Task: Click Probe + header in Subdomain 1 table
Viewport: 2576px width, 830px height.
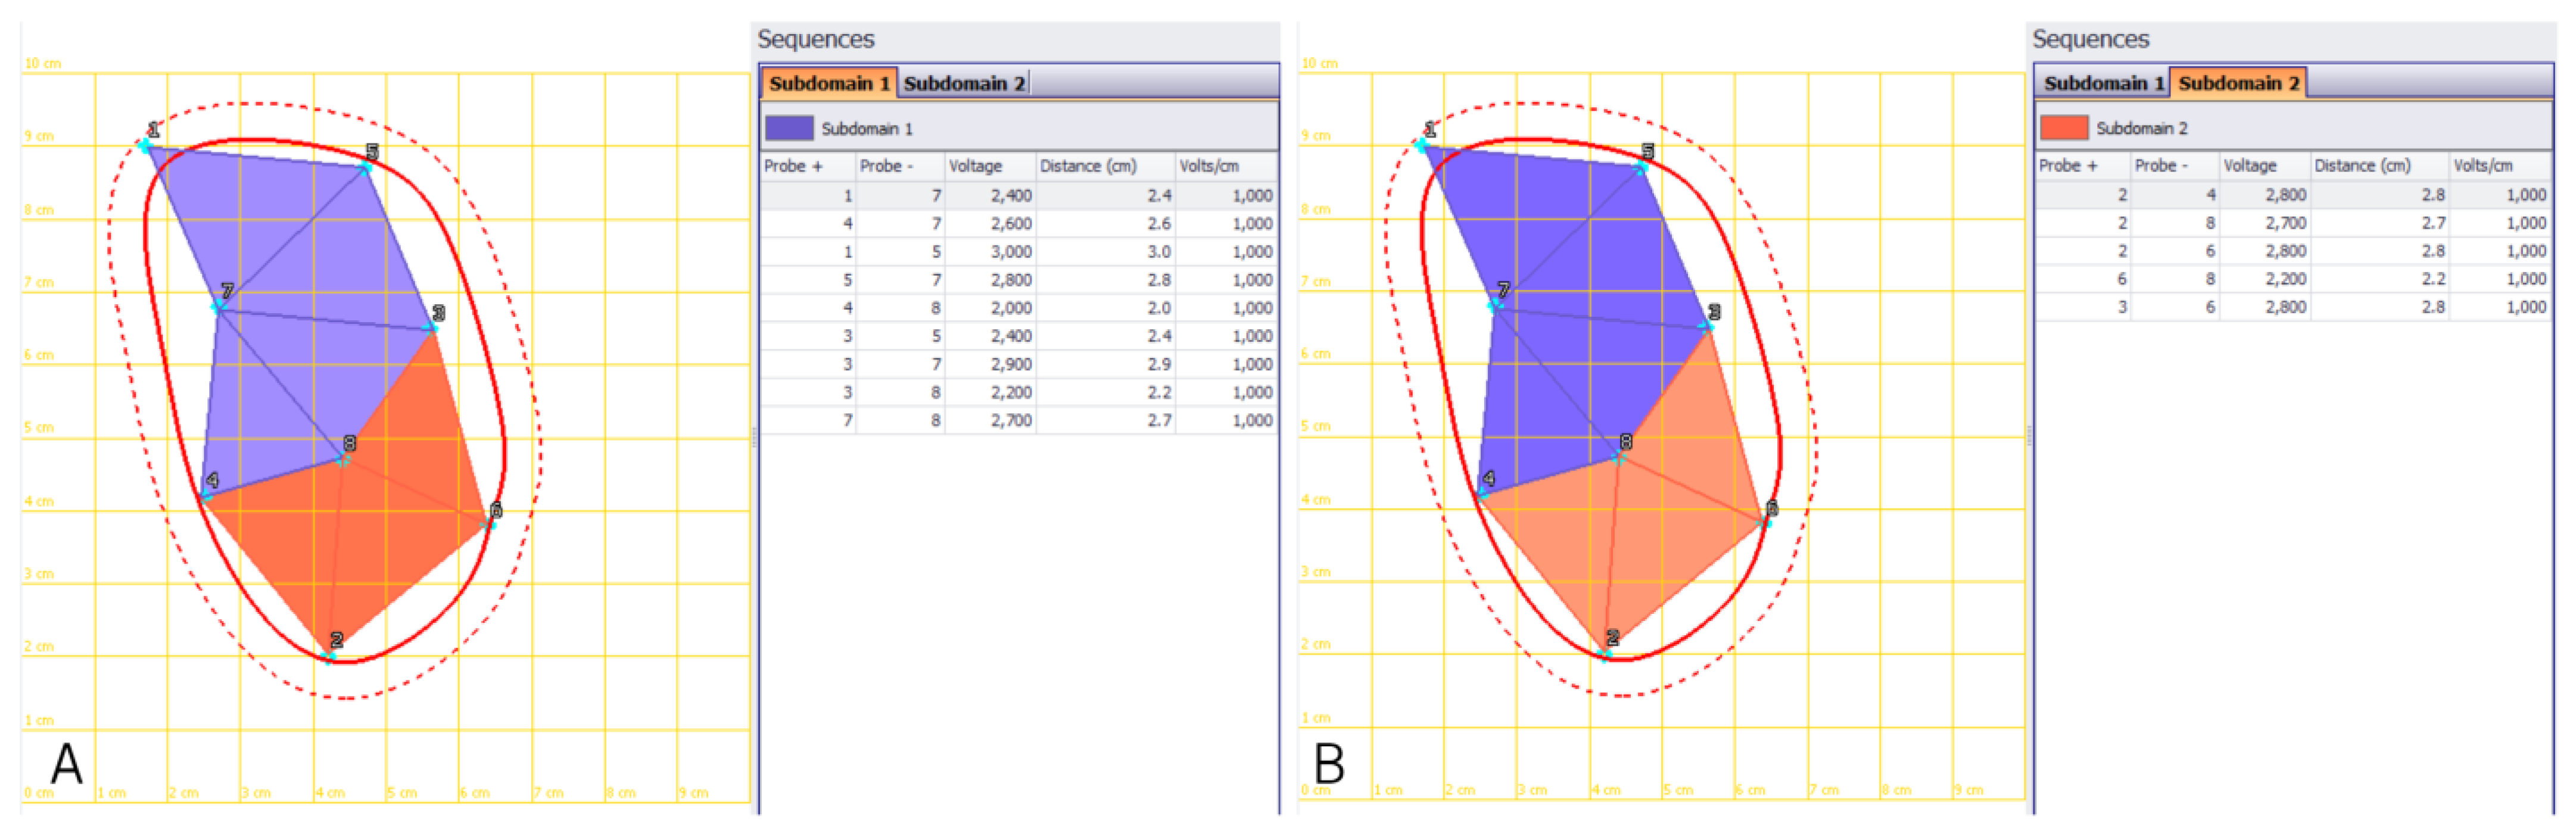Action: (793, 166)
